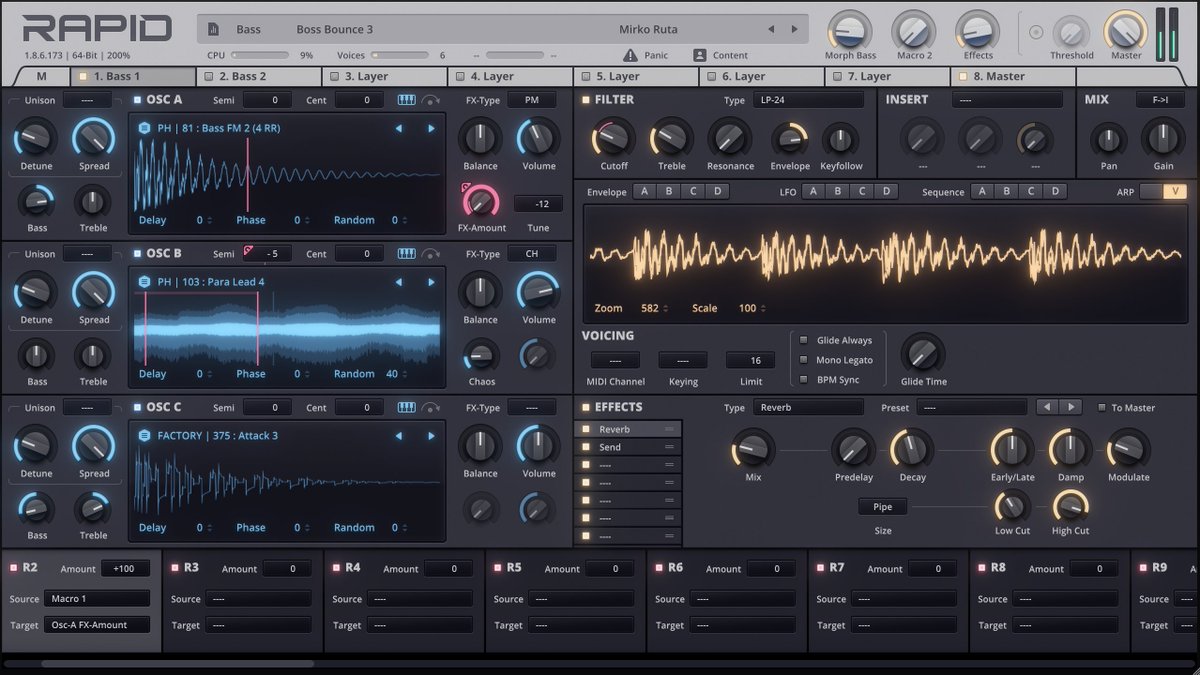1200x675 pixels.
Task: Click the OSC A keyboard tracking icon
Action: pyautogui.click(x=406, y=100)
